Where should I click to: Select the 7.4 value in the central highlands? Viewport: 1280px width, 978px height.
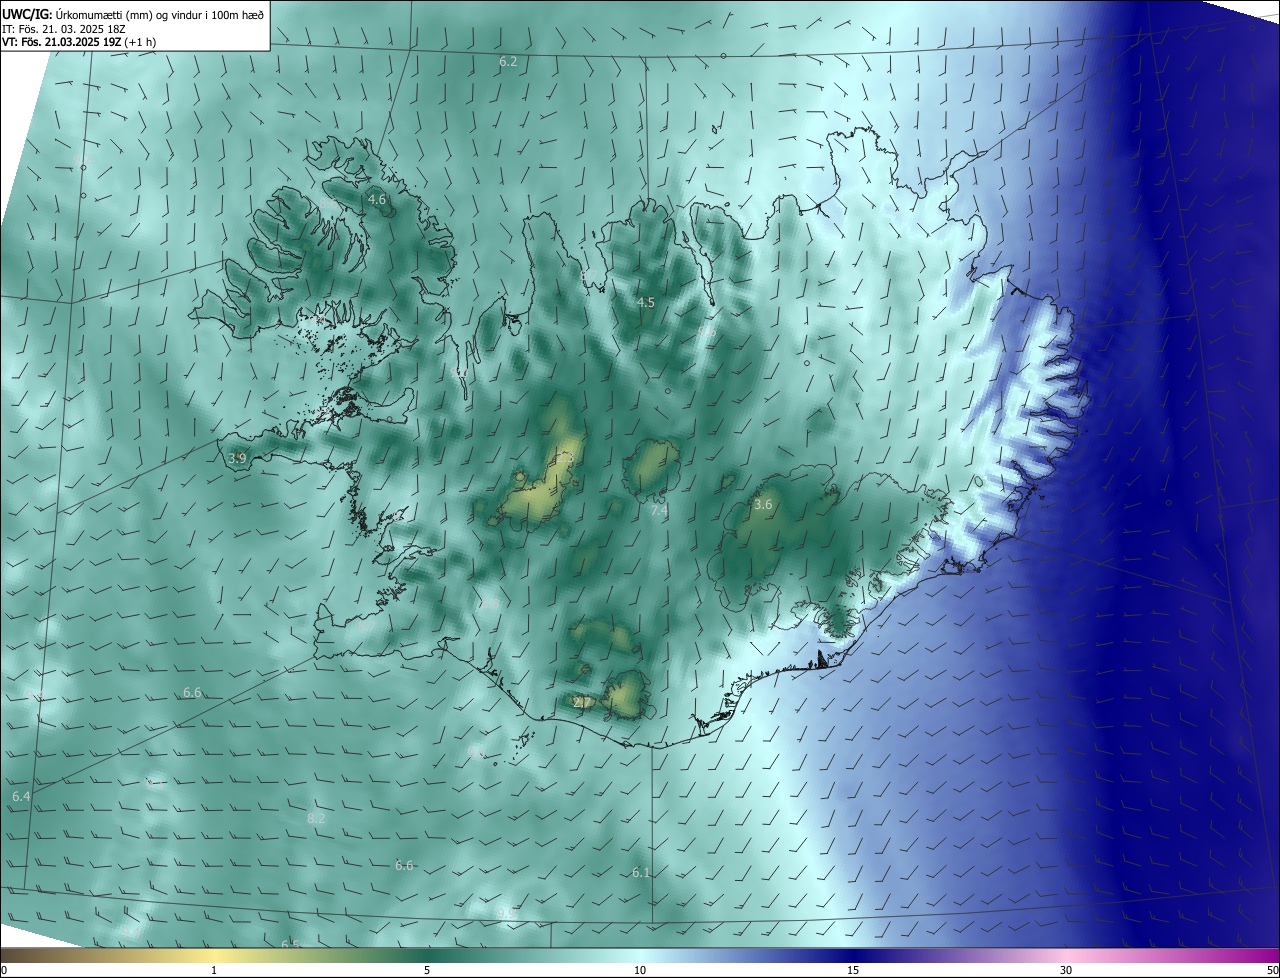[x=659, y=510]
